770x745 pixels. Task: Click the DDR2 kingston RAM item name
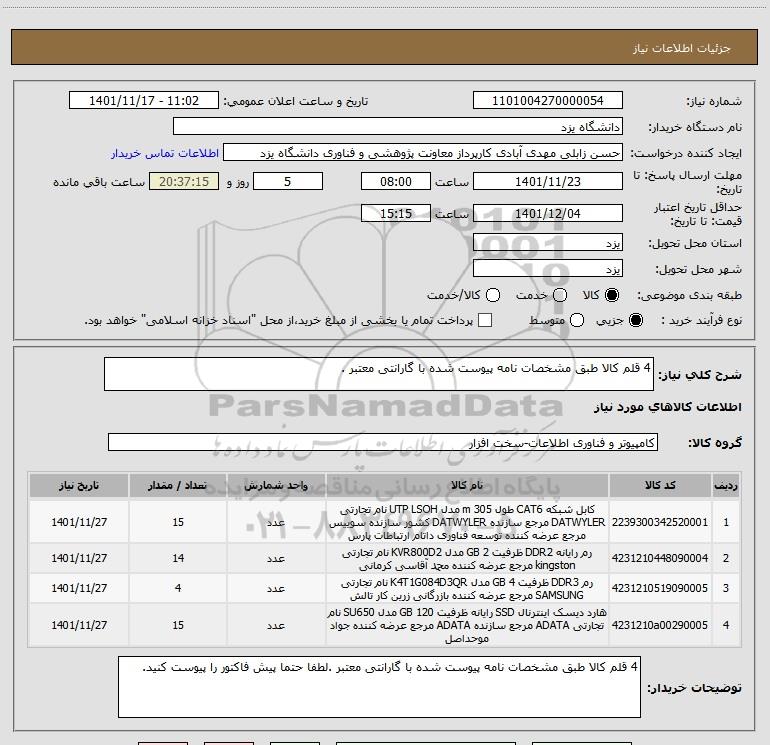pyautogui.click(x=467, y=559)
